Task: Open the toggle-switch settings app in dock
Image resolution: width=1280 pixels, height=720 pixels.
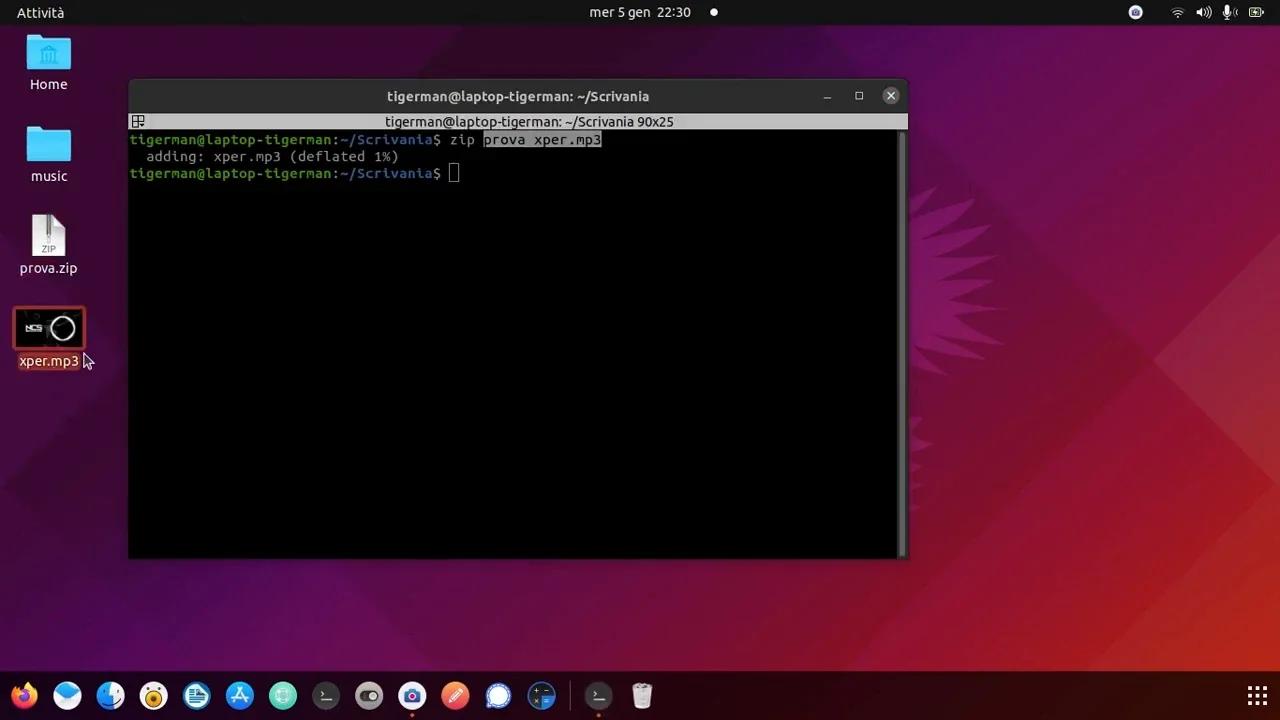Action: [369, 695]
